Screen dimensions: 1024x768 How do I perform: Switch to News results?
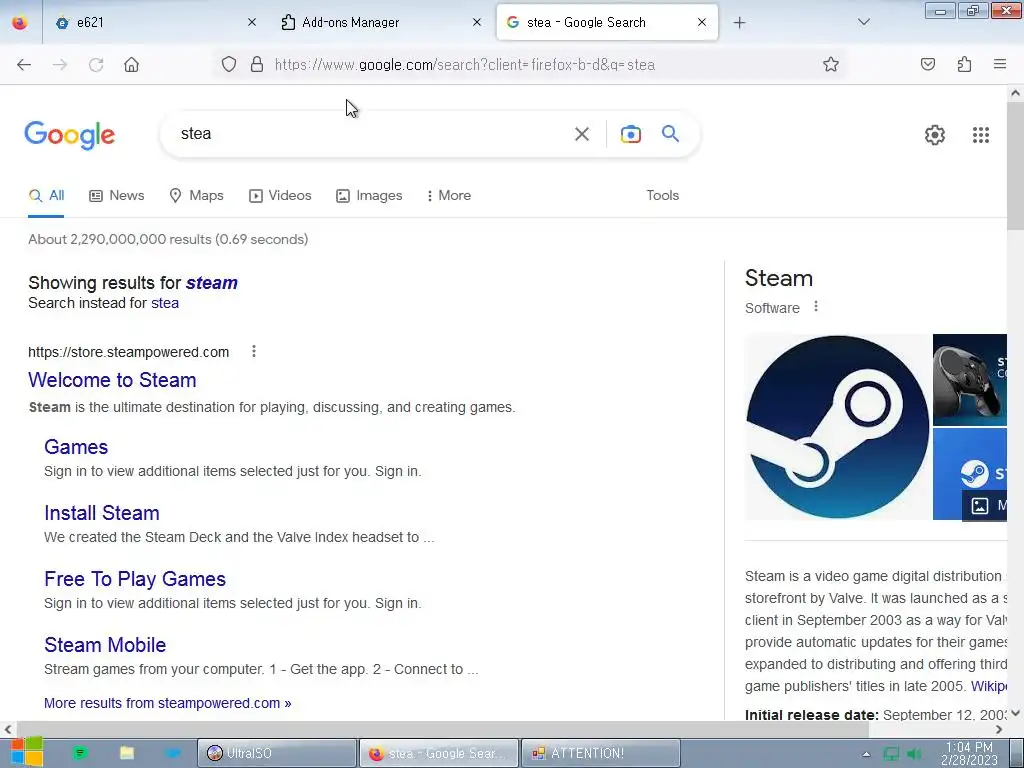tap(117, 195)
